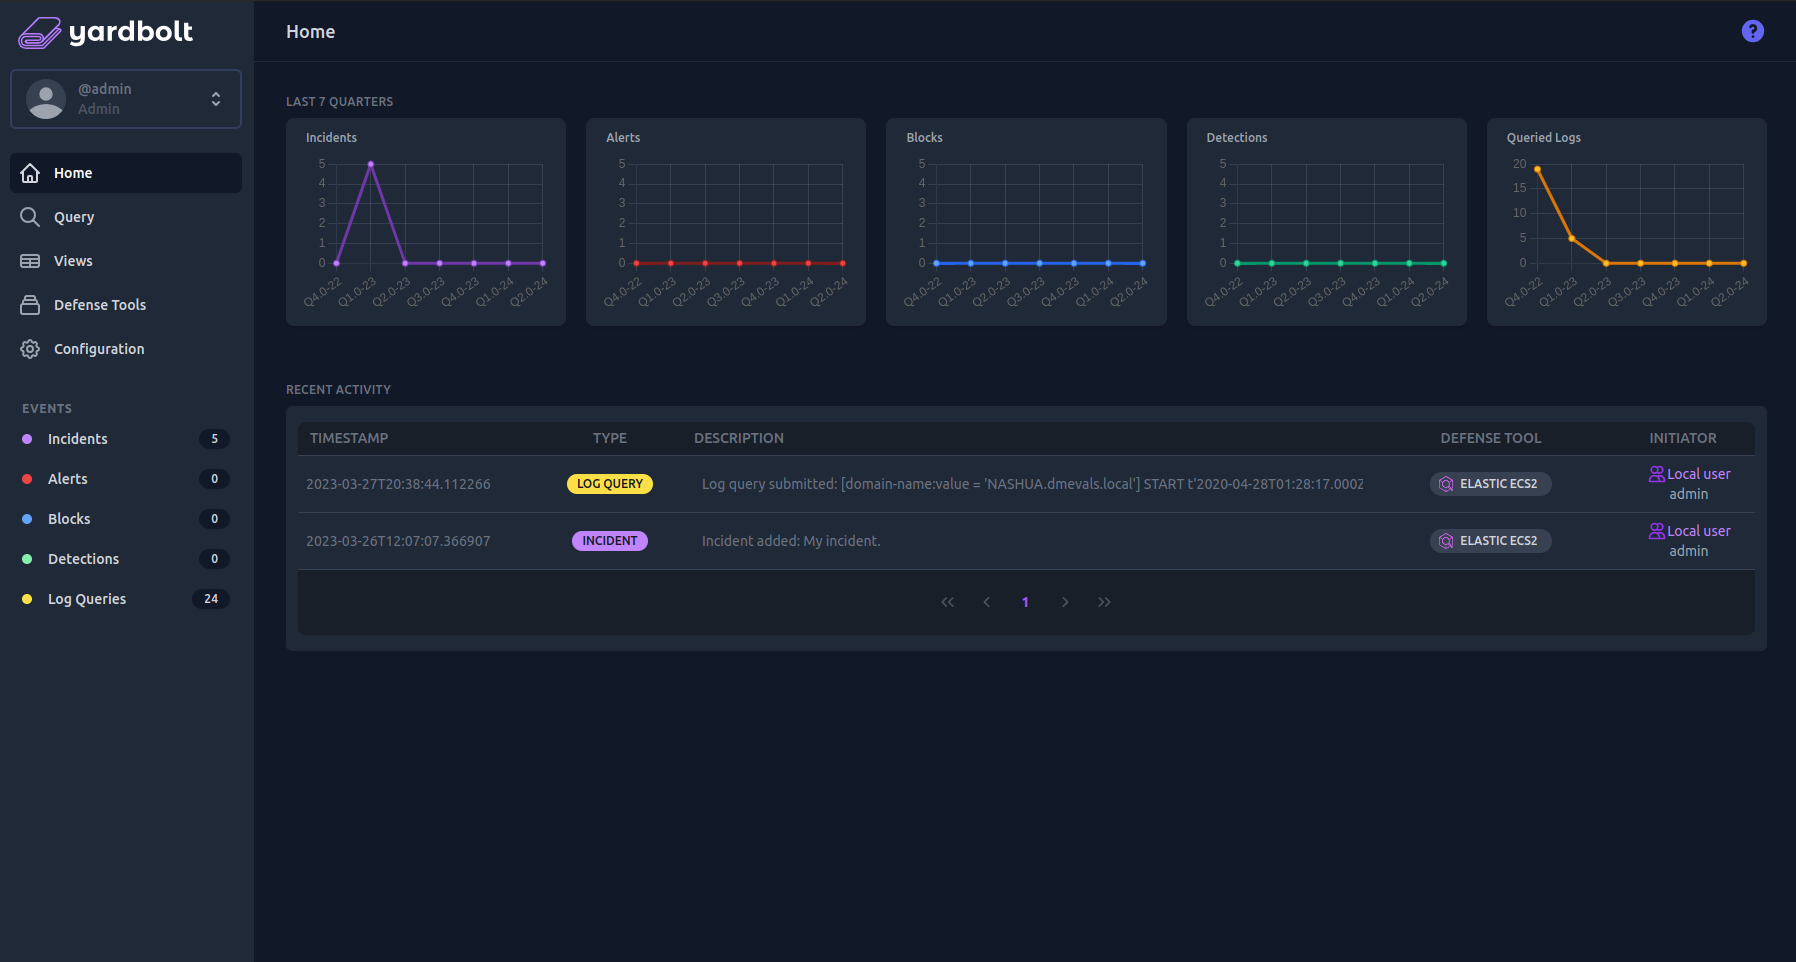Click the admin user avatar
Screen dimensions: 1796x962
tap(46, 99)
